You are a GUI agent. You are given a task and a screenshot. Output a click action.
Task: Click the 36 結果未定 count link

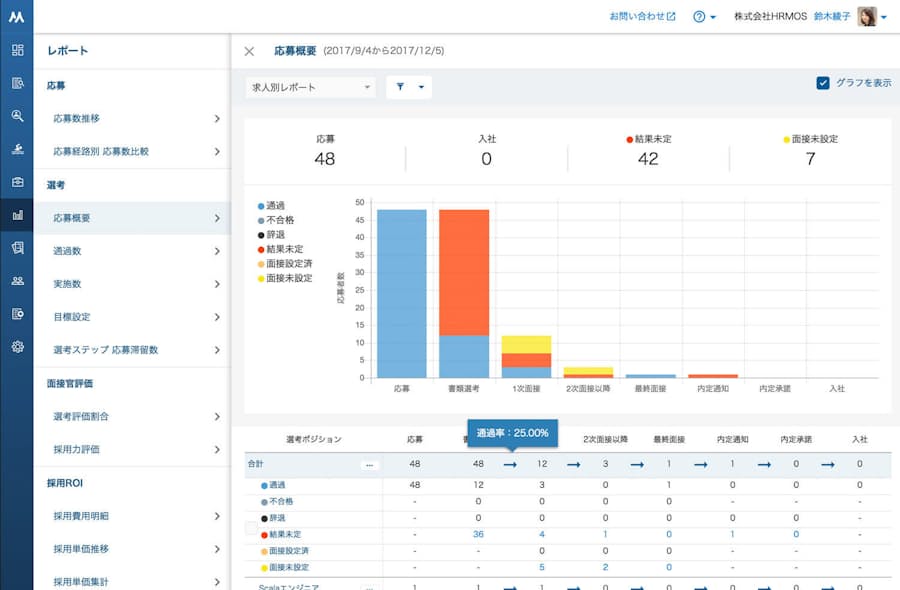tap(478, 534)
